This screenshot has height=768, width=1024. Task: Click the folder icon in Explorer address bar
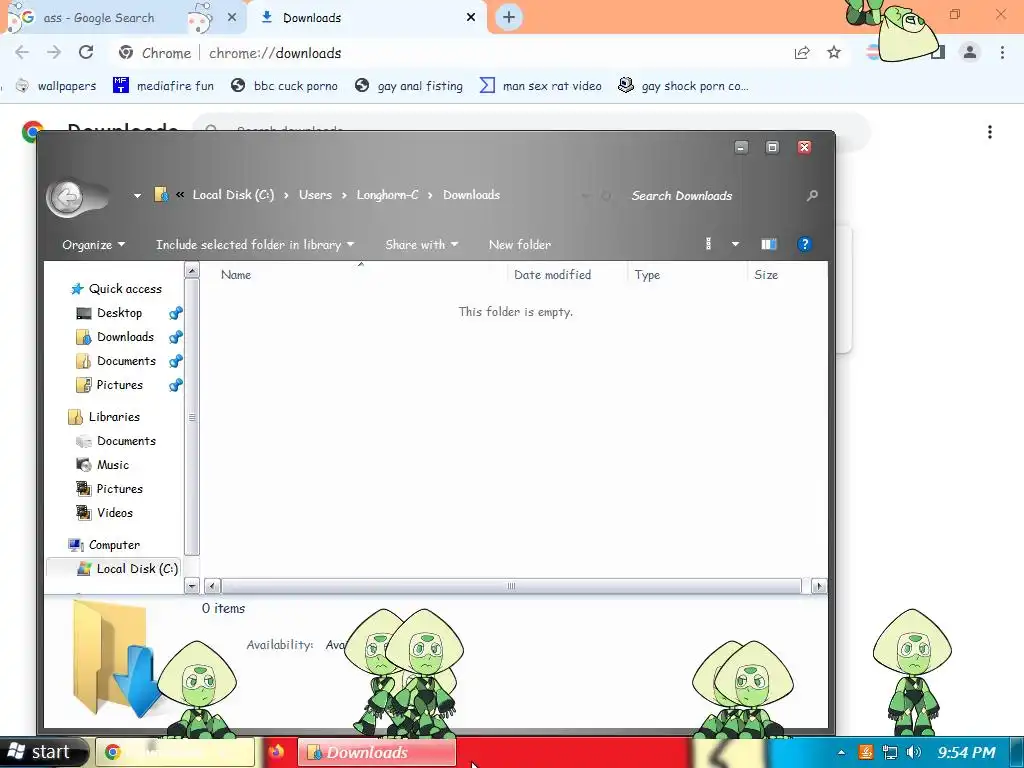[161, 195]
